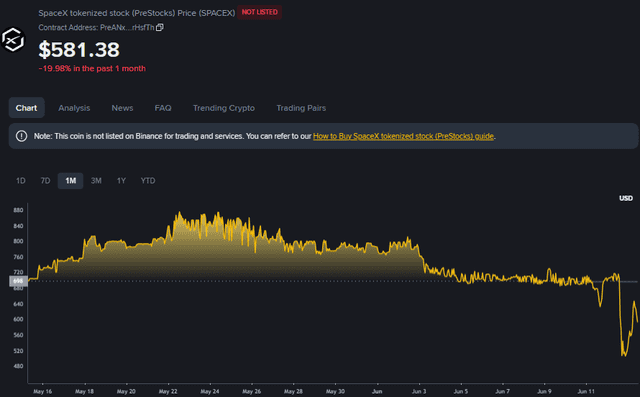640x397 pixels.
Task: Go to the FAQ tab
Action: [x=163, y=108]
